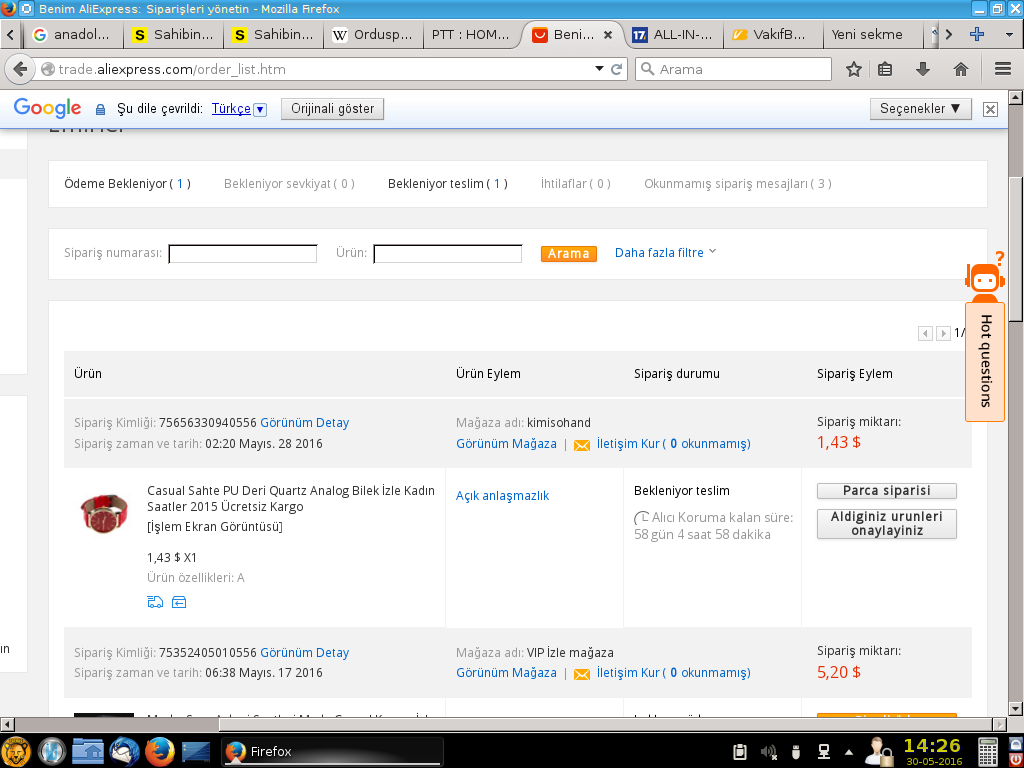This screenshot has height=768, width=1024.
Task: Close the Google Translate bar
Action: 990,109
